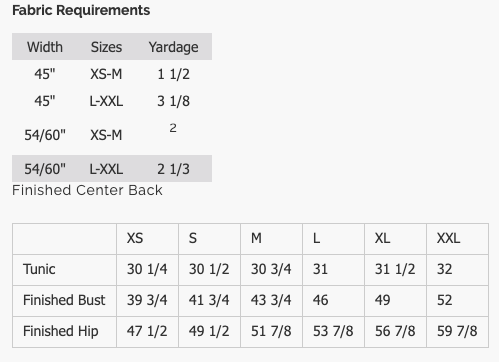Select the 43 3/4 Finished Bust cell

[x=272, y=300]
